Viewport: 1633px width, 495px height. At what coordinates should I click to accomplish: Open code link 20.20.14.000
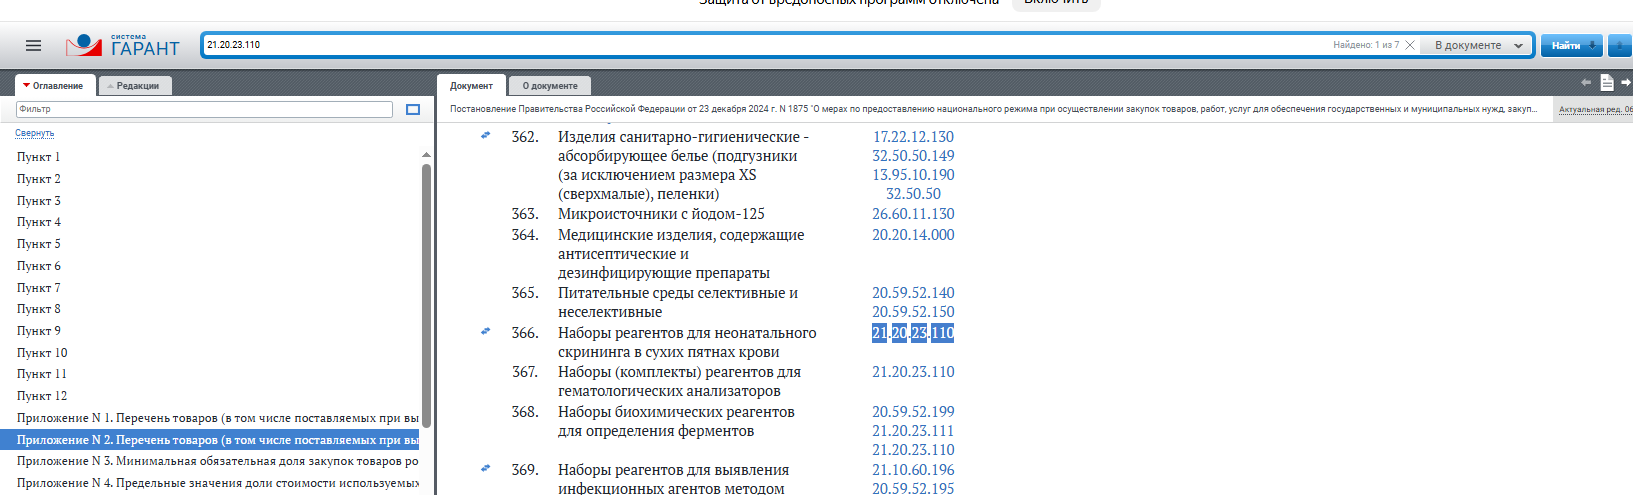[913, 235]
